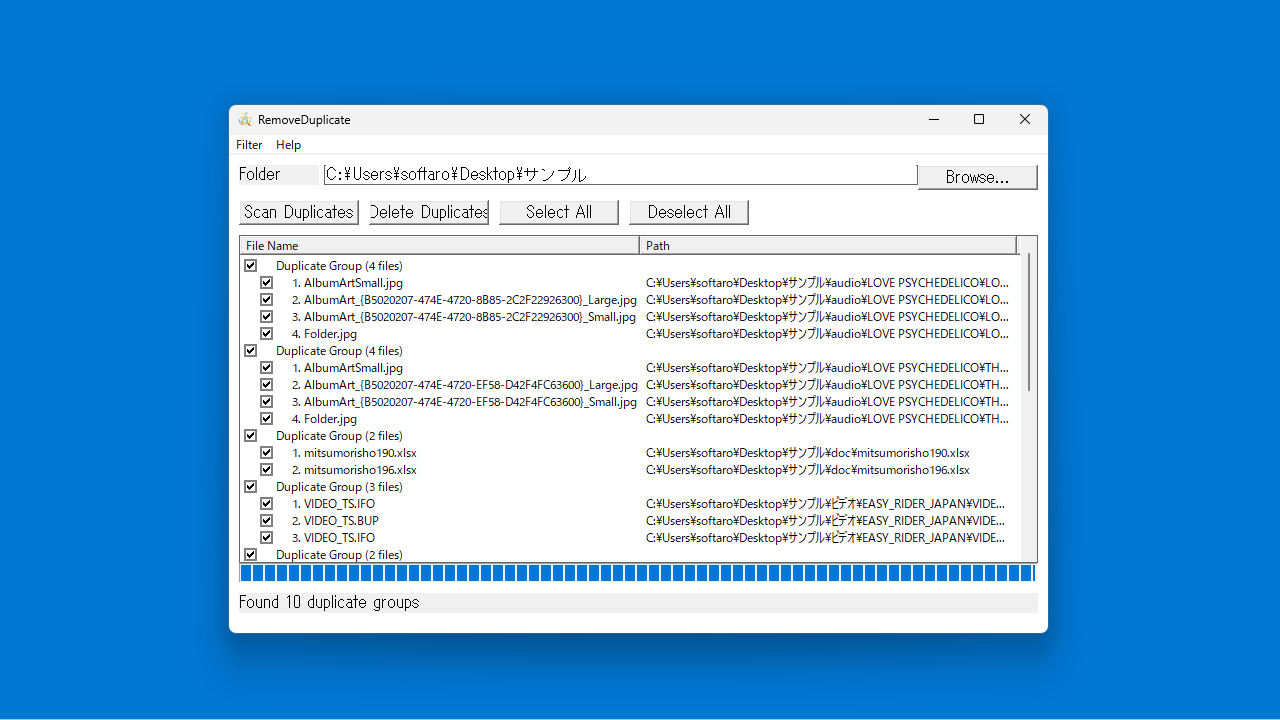Screen dimensions: 1280x720
Task: Uncheck the mitsumorisho196.xlsx checkbox
Action: click(x=266, y=469)
